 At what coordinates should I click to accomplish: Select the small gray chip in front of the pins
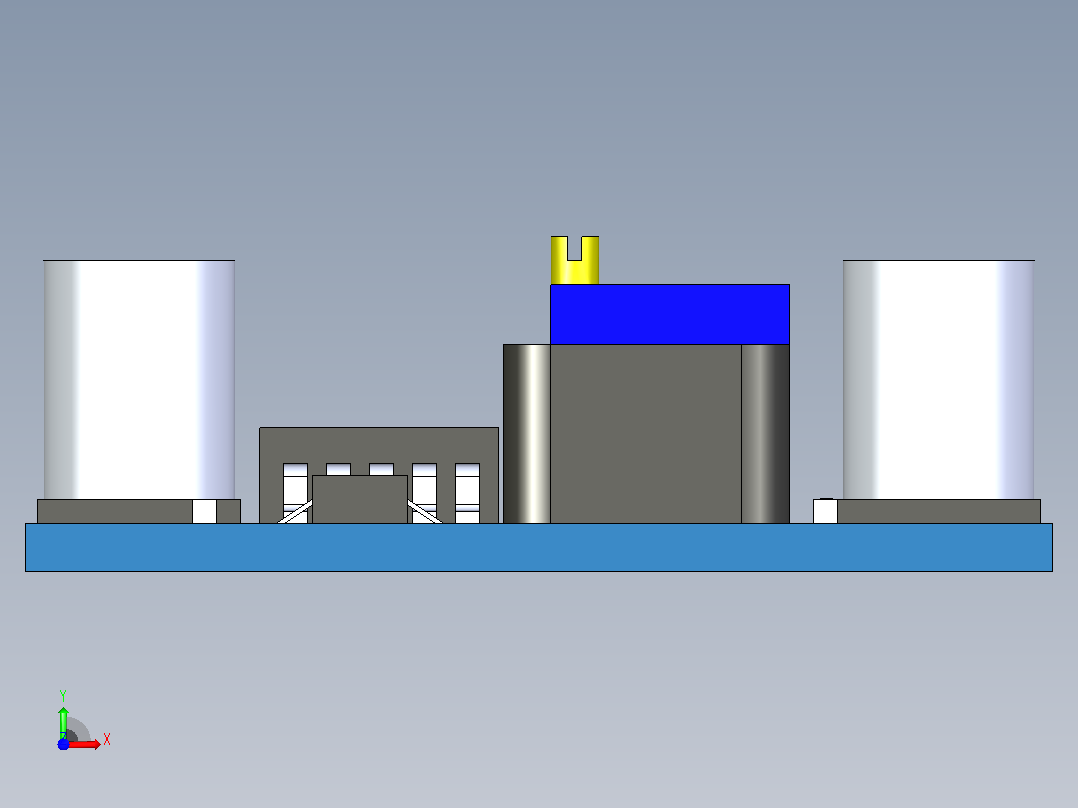pos(360,499)
